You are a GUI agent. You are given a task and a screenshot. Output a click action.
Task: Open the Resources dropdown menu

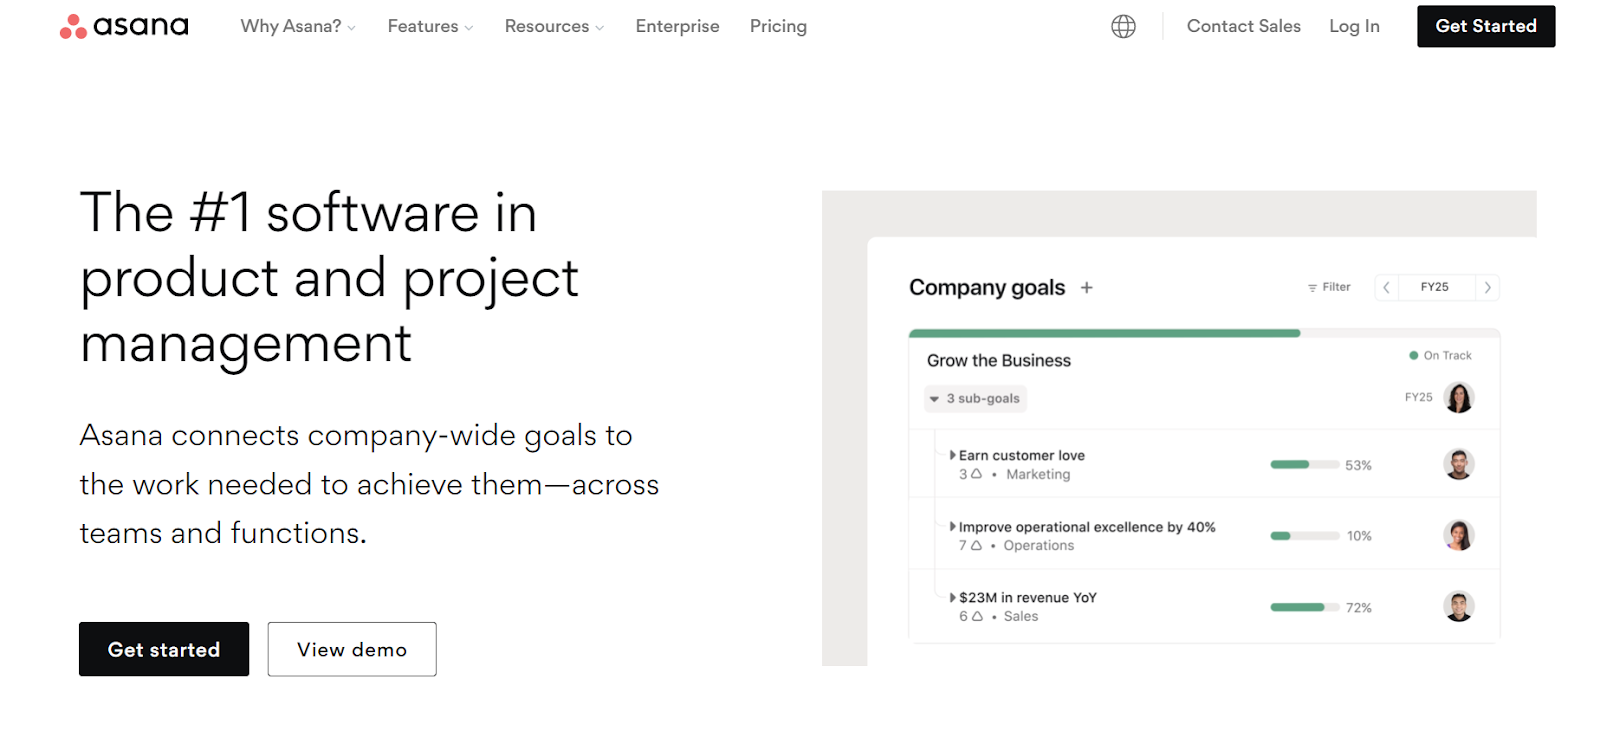[x=554, y=27]
